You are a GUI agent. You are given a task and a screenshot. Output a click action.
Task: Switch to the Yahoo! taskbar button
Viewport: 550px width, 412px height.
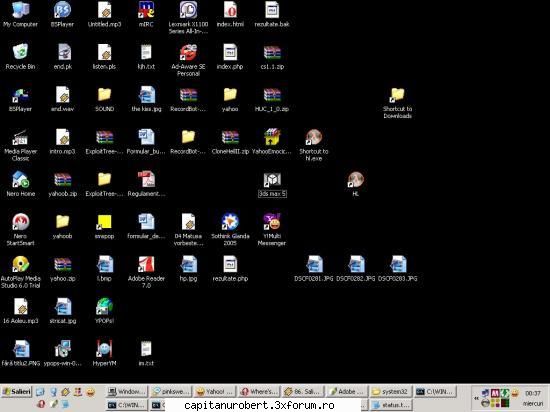coord(216,391)
